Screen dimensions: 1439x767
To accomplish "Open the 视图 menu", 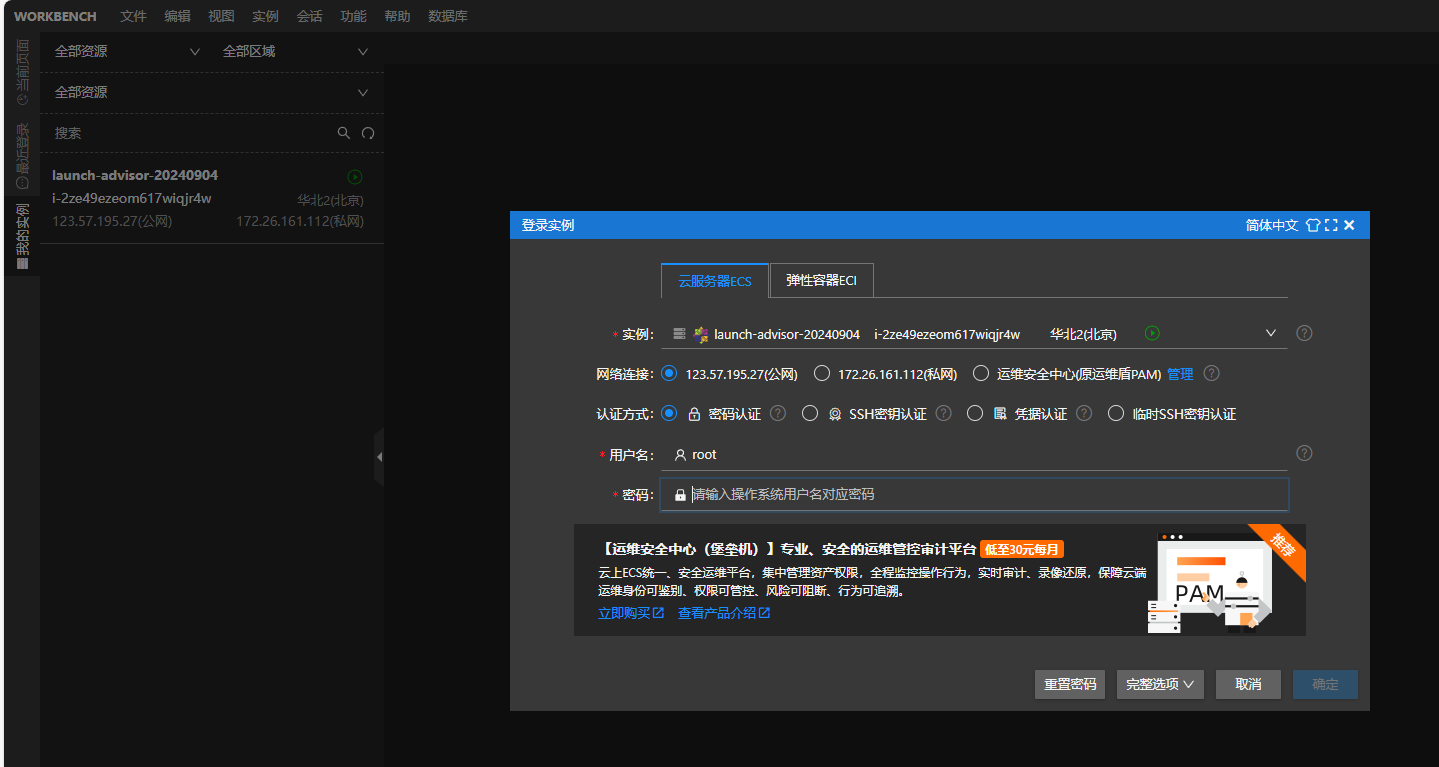I will pyautogui.click(x=221, y=16).
